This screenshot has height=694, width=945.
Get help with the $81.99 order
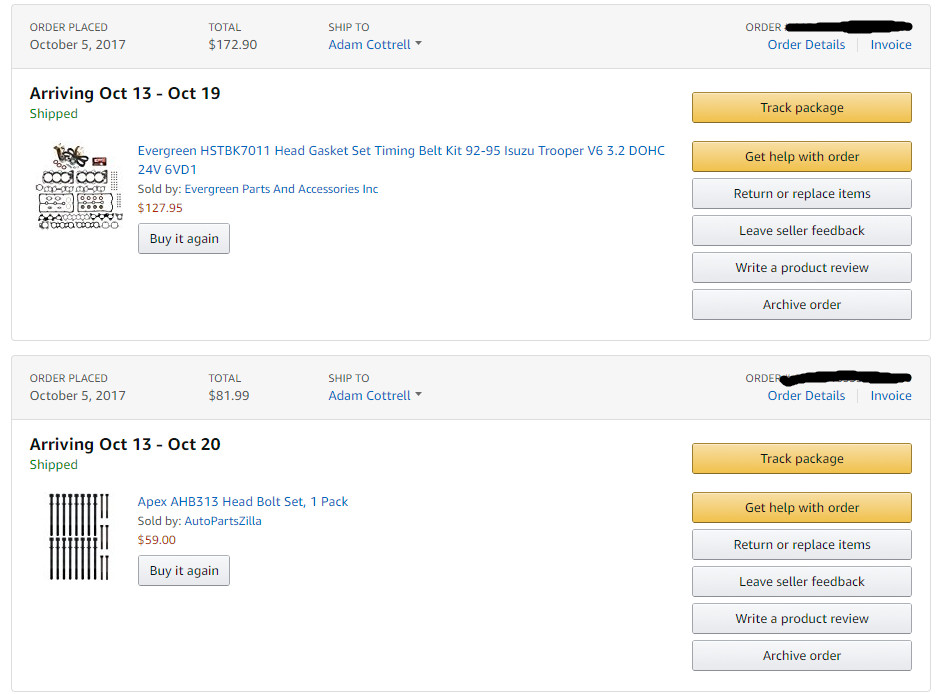coord(802,508)
